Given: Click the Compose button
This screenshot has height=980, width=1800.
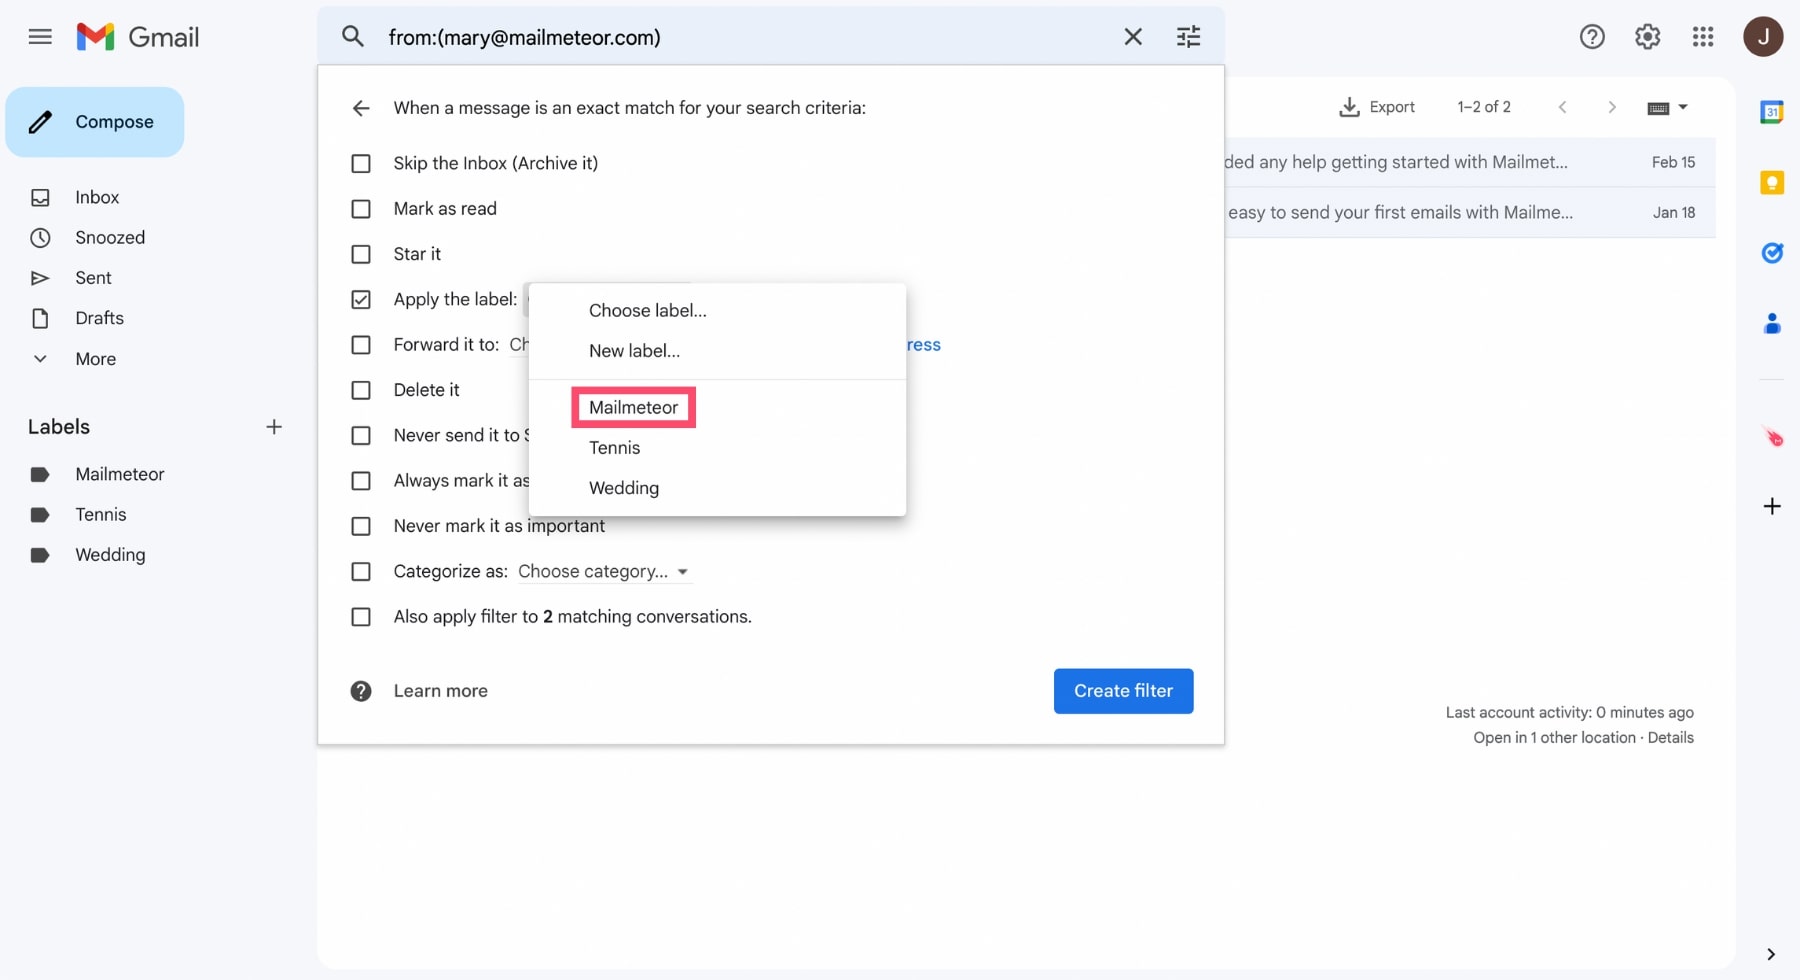Looking at the screenshot, I should click(95, 122).
